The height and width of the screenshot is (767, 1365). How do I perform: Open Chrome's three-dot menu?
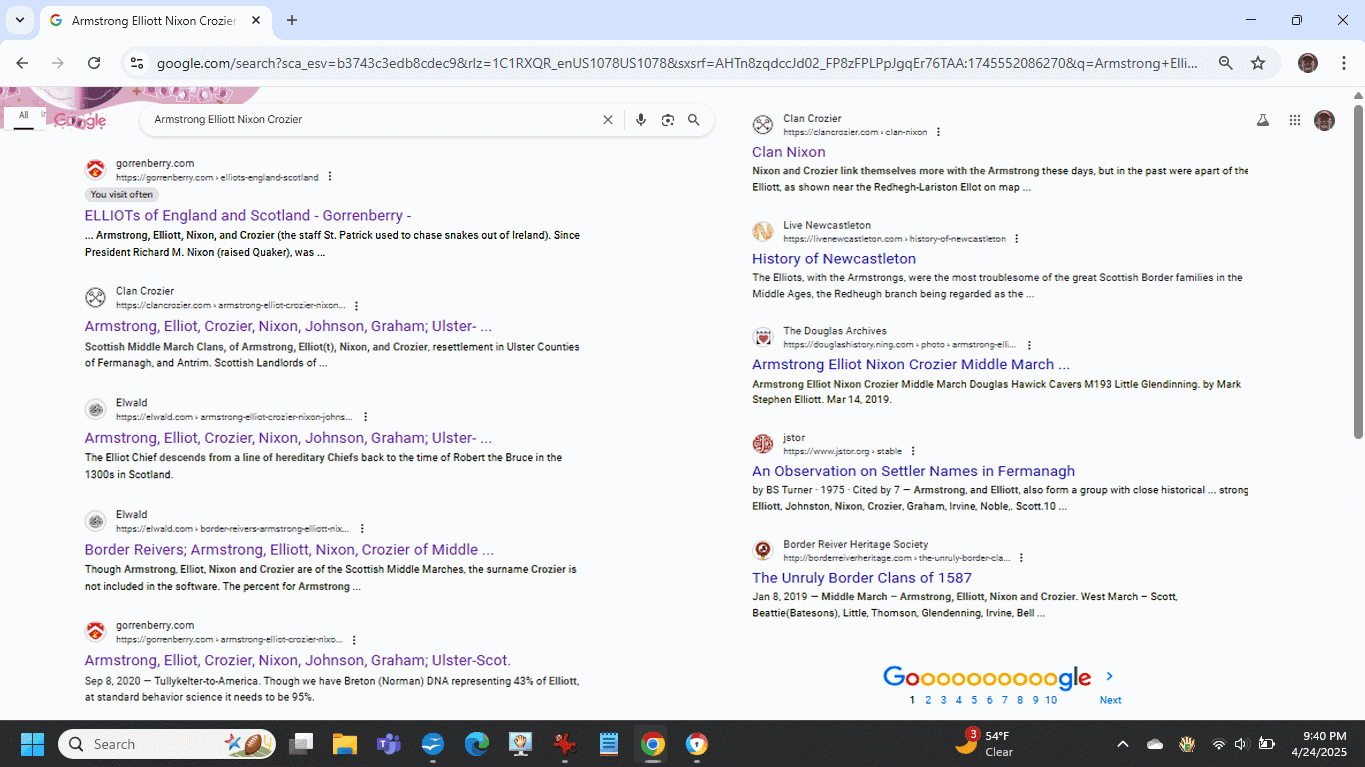(x=1343, y=63)
